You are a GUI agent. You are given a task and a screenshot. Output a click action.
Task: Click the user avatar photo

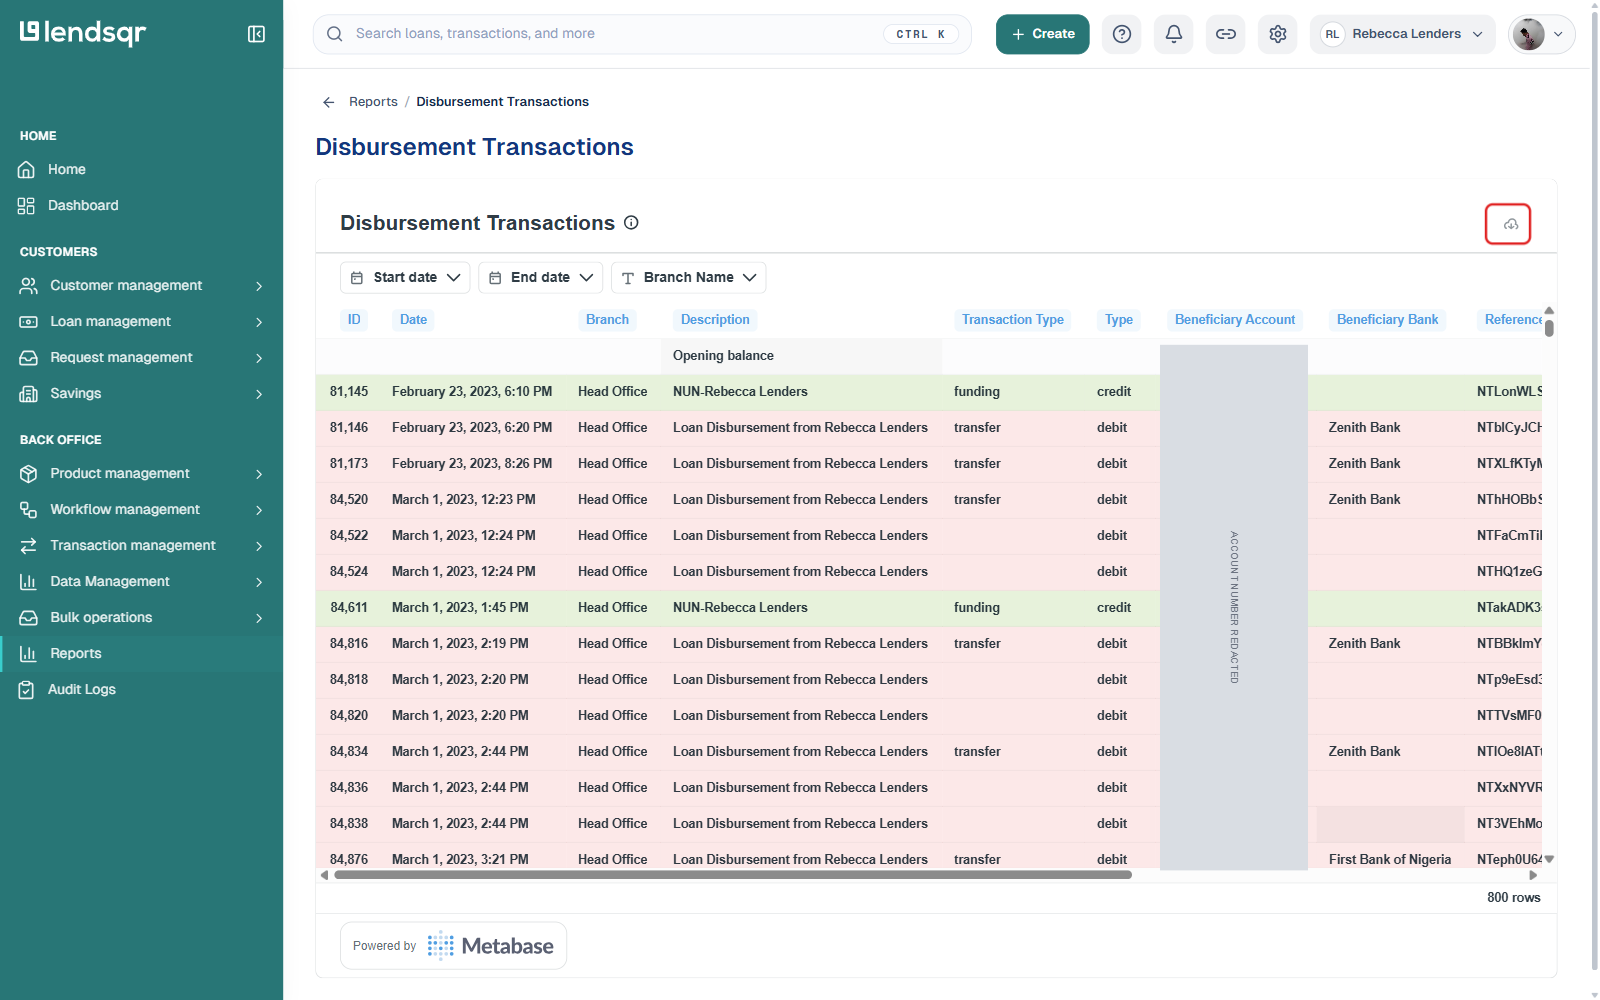[x=1528, y=34]
